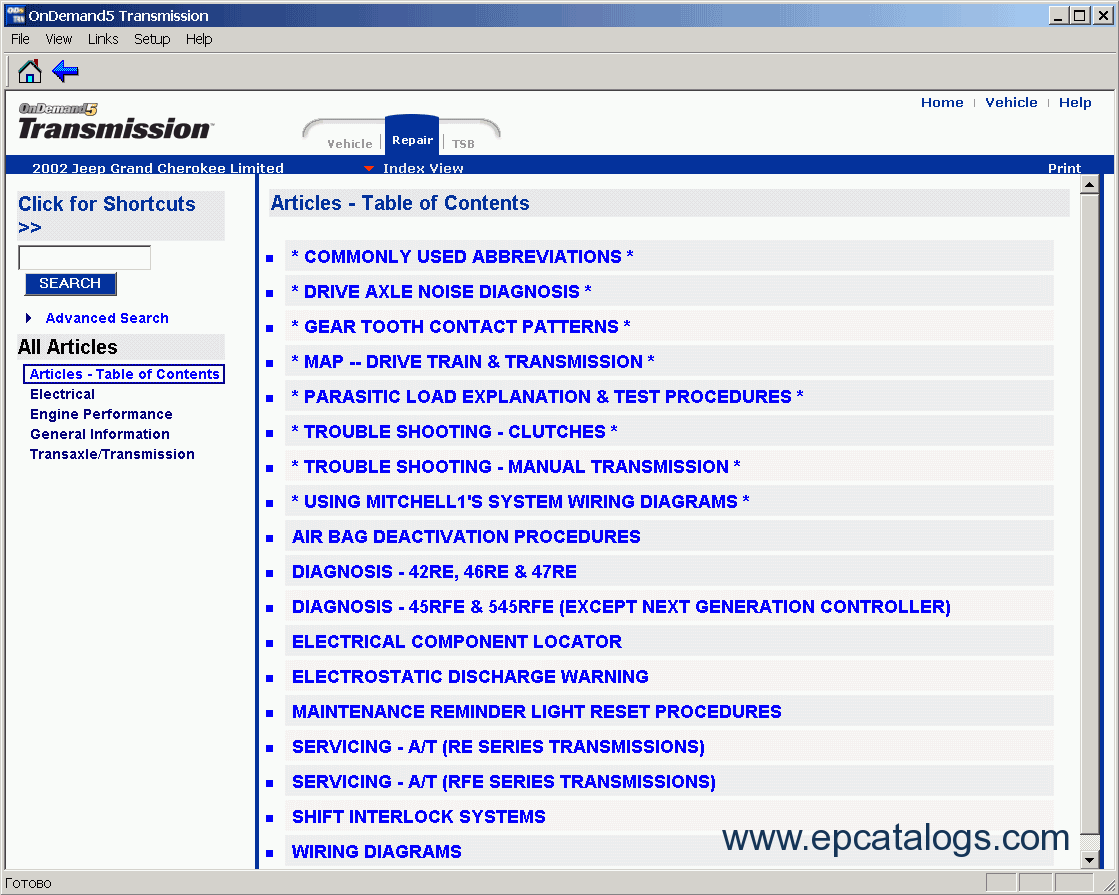Viewport: 1119px width, 895px height.
Task: Open the View menu
Action: [x=59, y=39]
